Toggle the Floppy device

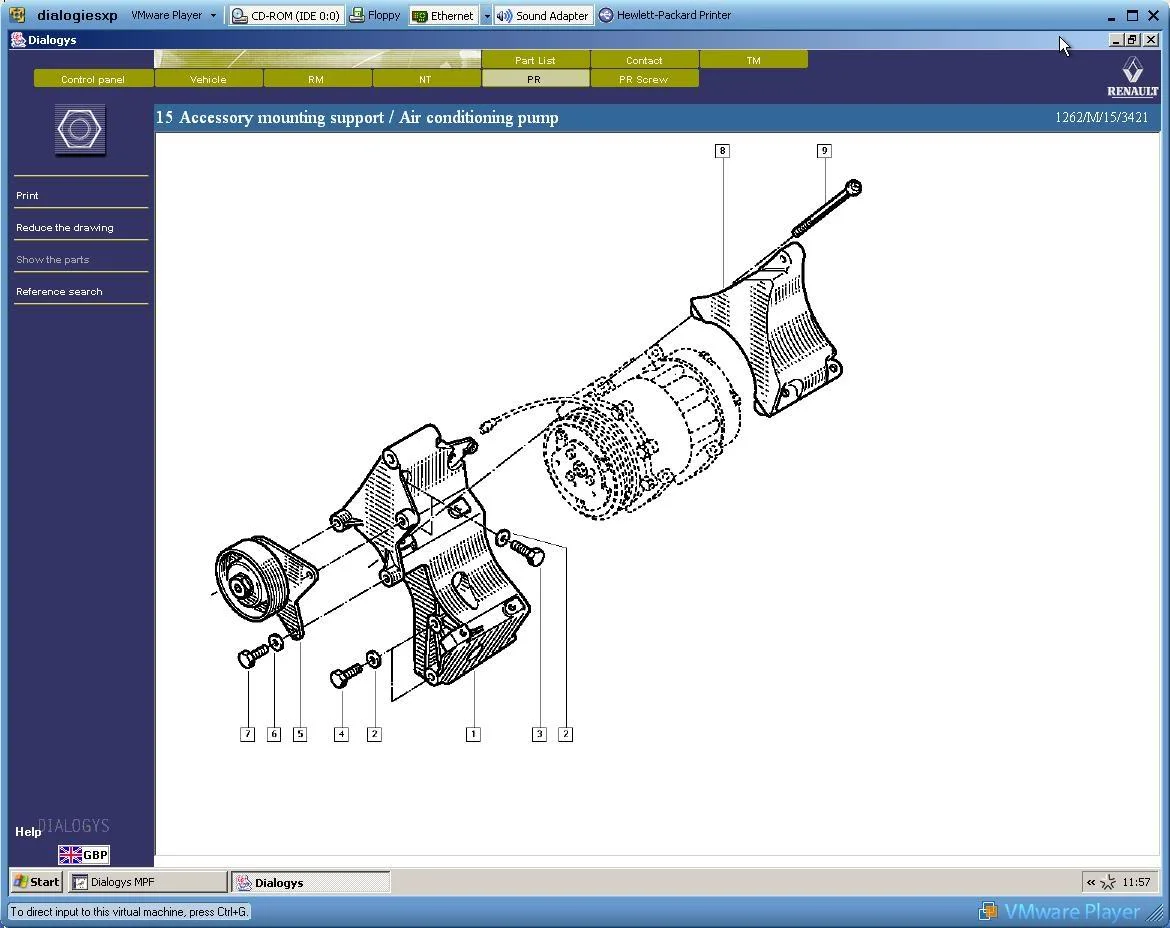(x=375, y=16)
